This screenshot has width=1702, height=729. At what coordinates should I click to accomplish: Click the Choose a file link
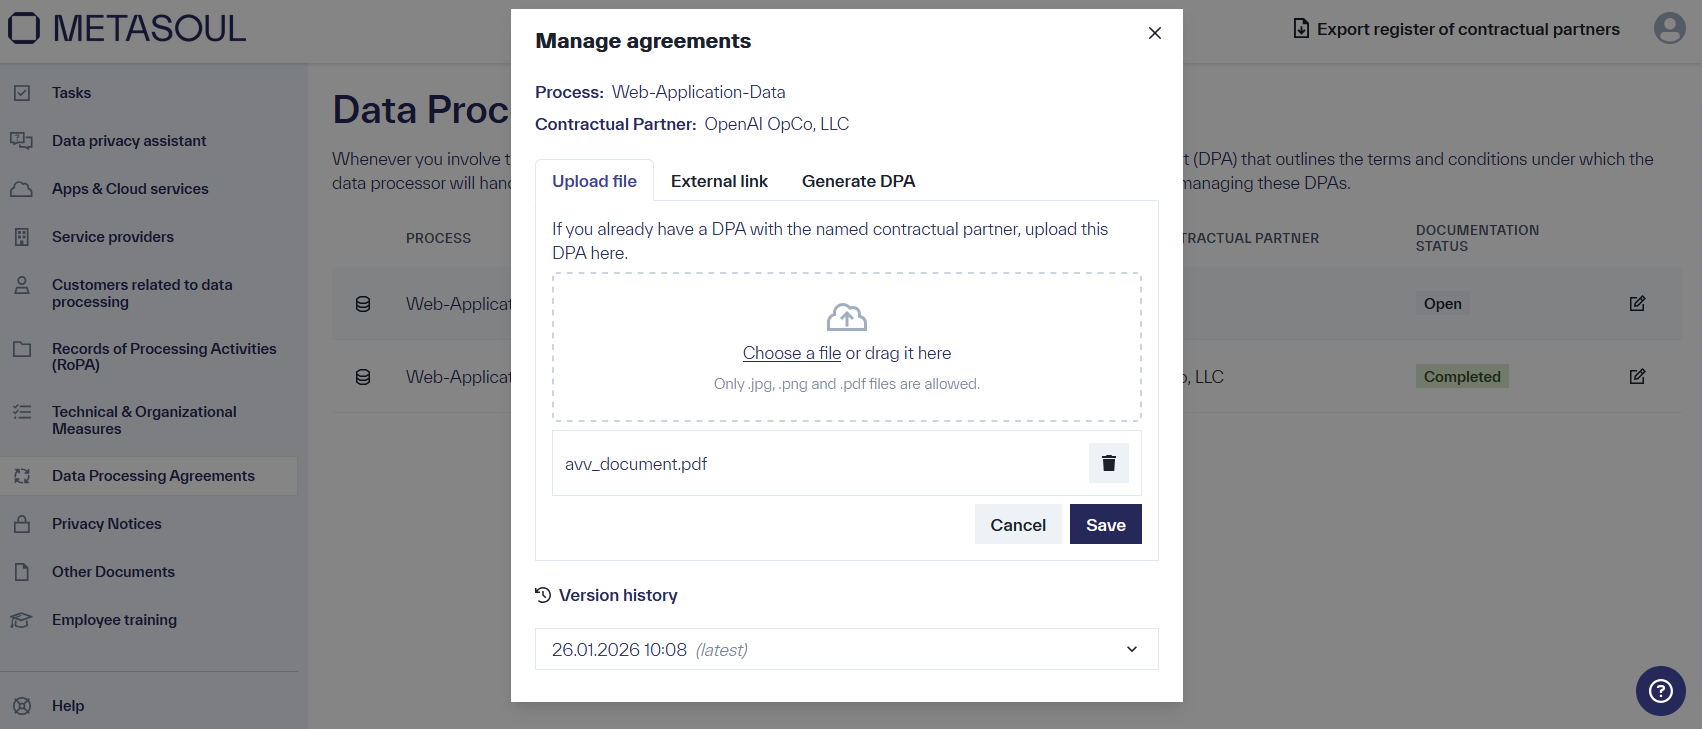[x=792, y=353]
